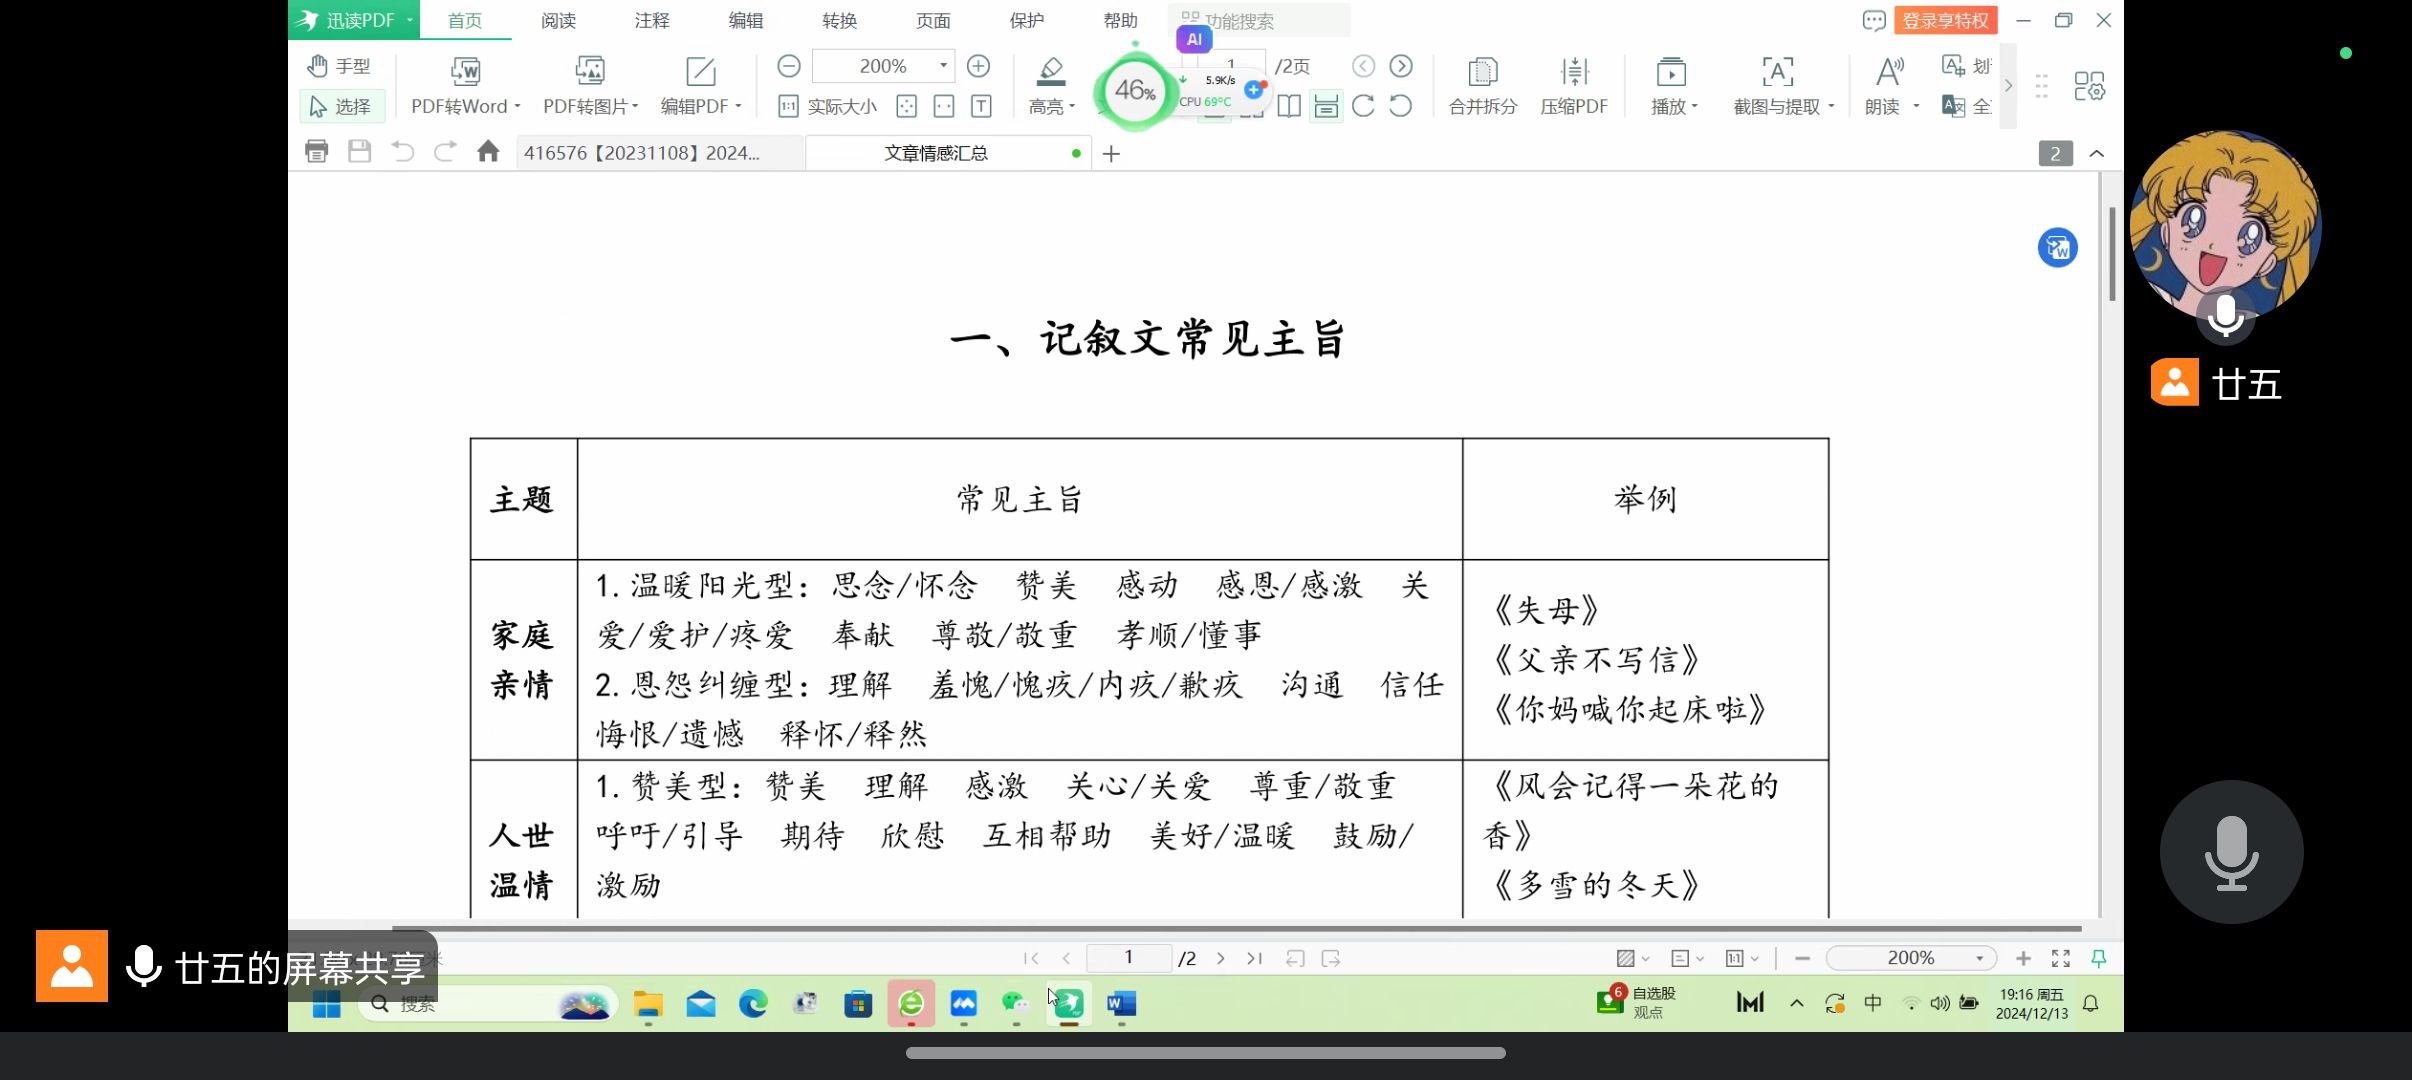Click the home icon beside tabs
The width and height of the screenshot is (2412, 1080).
point(488,152)
